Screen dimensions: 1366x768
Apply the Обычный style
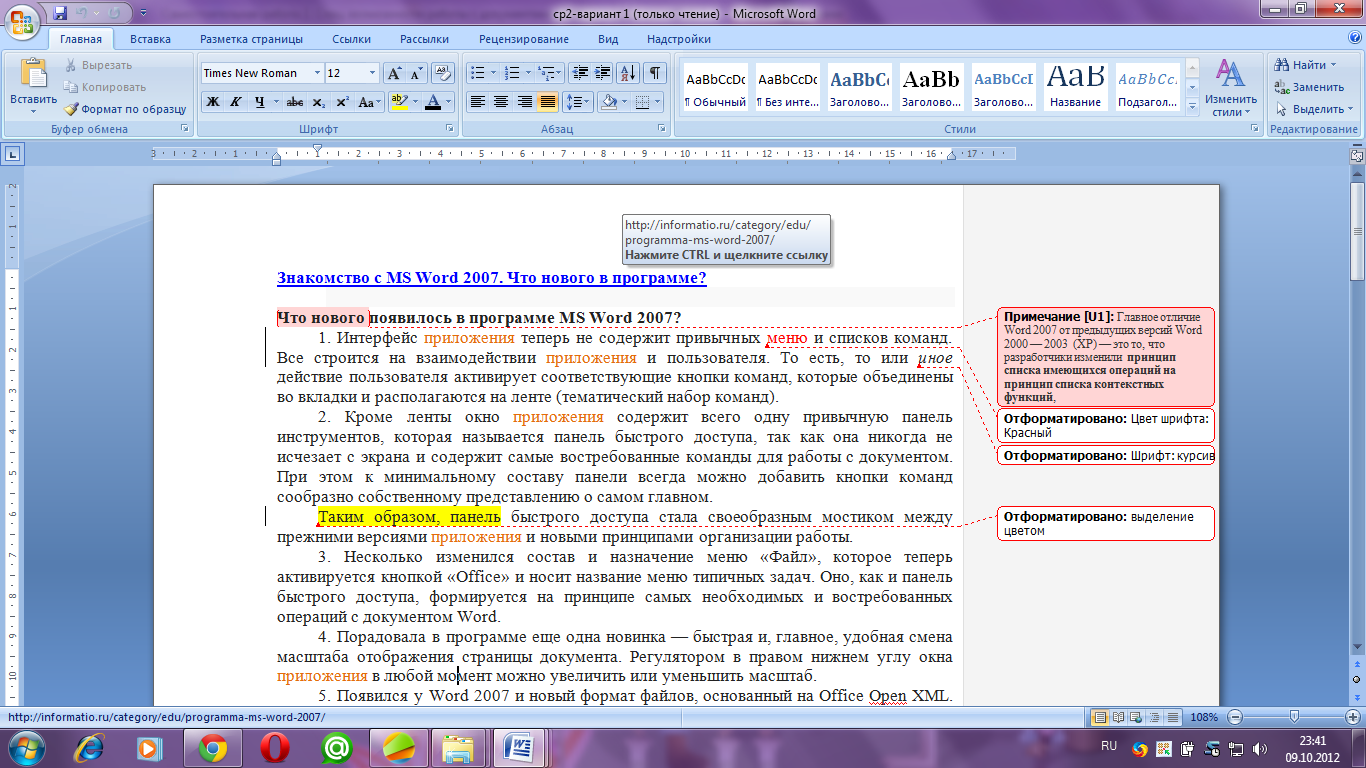(x=715, y=88)
